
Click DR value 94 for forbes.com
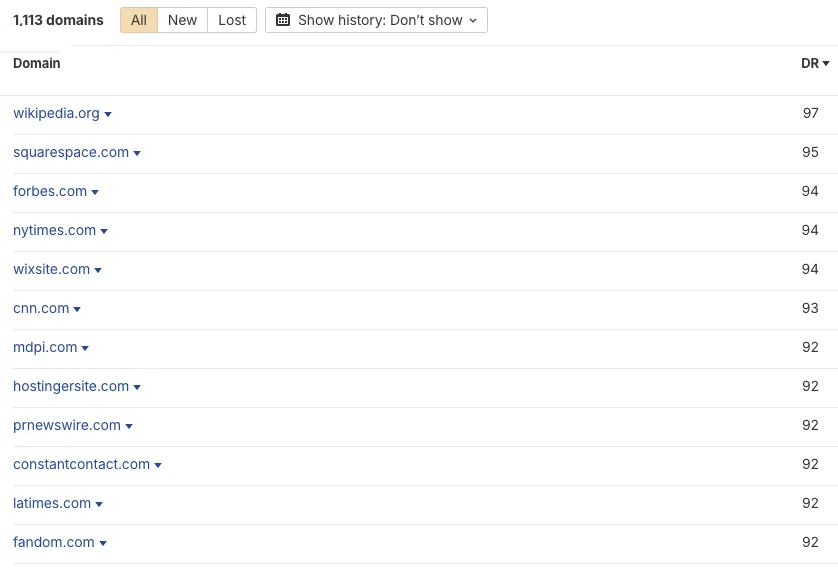(x=810, y=191)
